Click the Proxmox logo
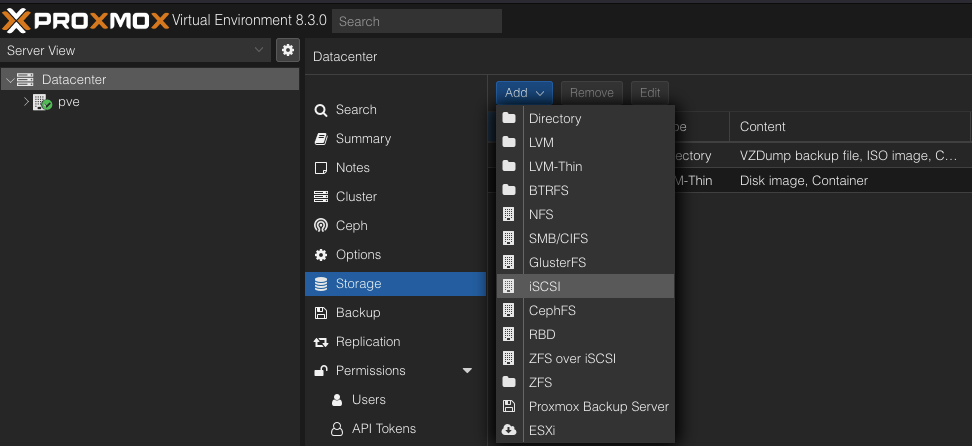The width and height of the screenshot is (972, 446). coord(86,20)
